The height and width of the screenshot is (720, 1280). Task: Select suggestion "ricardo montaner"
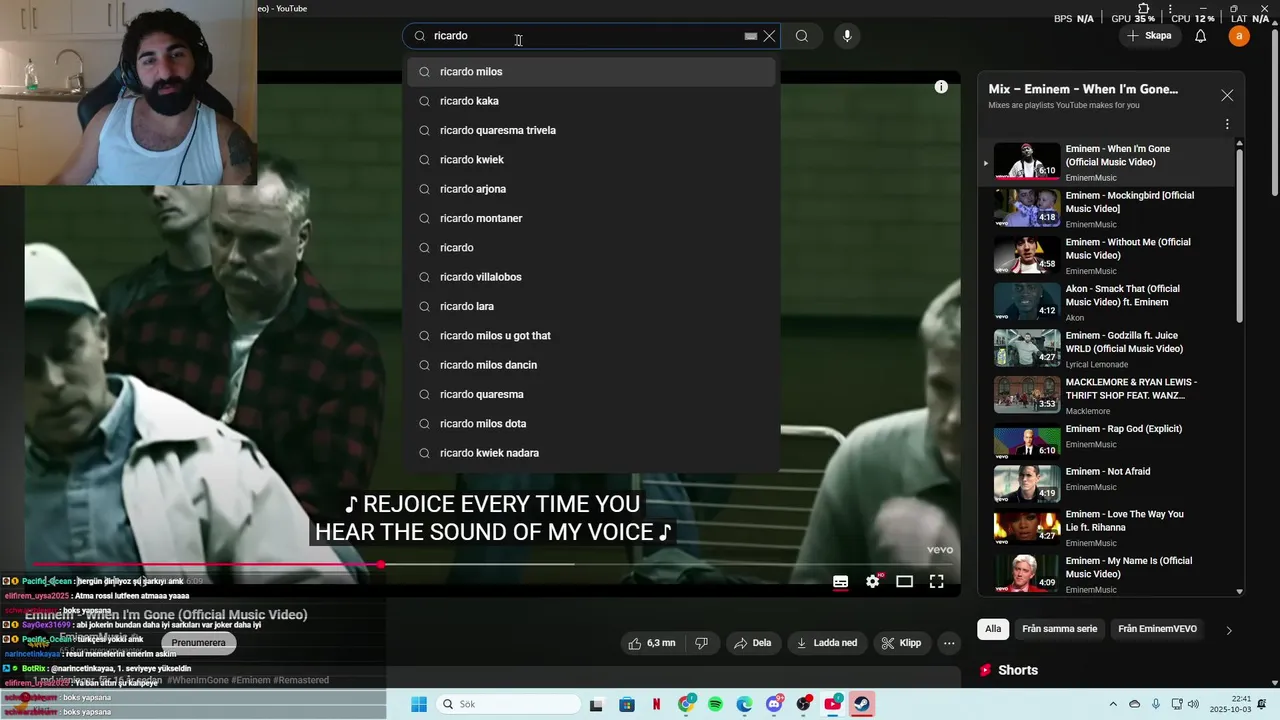pos(591,218)
